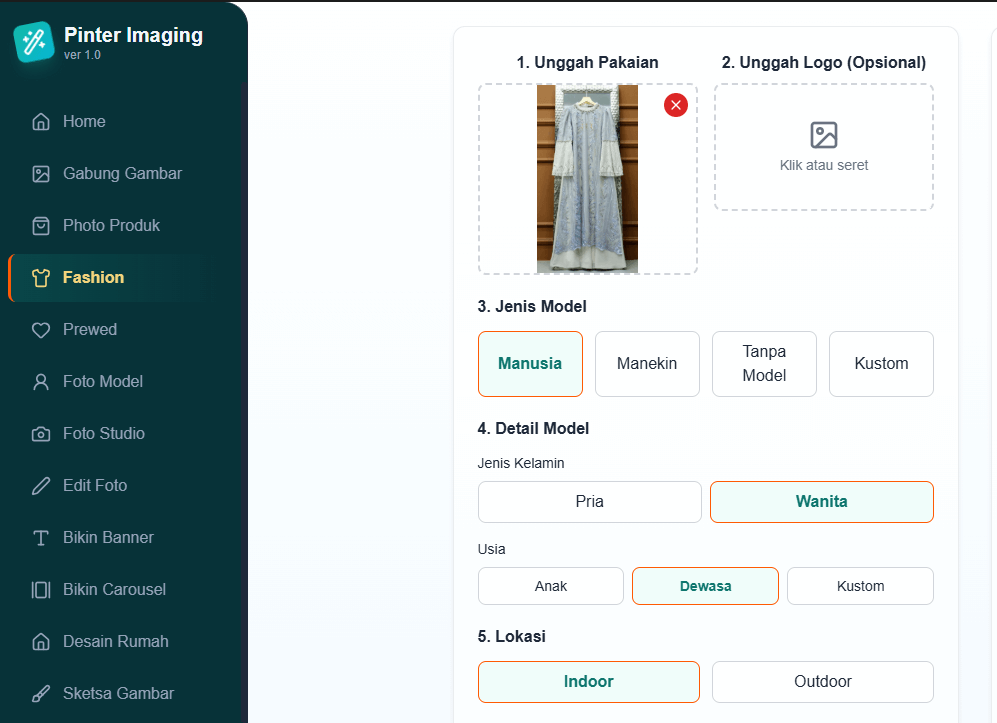Click the Foto Studio camera icon
This screenshot has height=723, width=997.
point(41,434)
